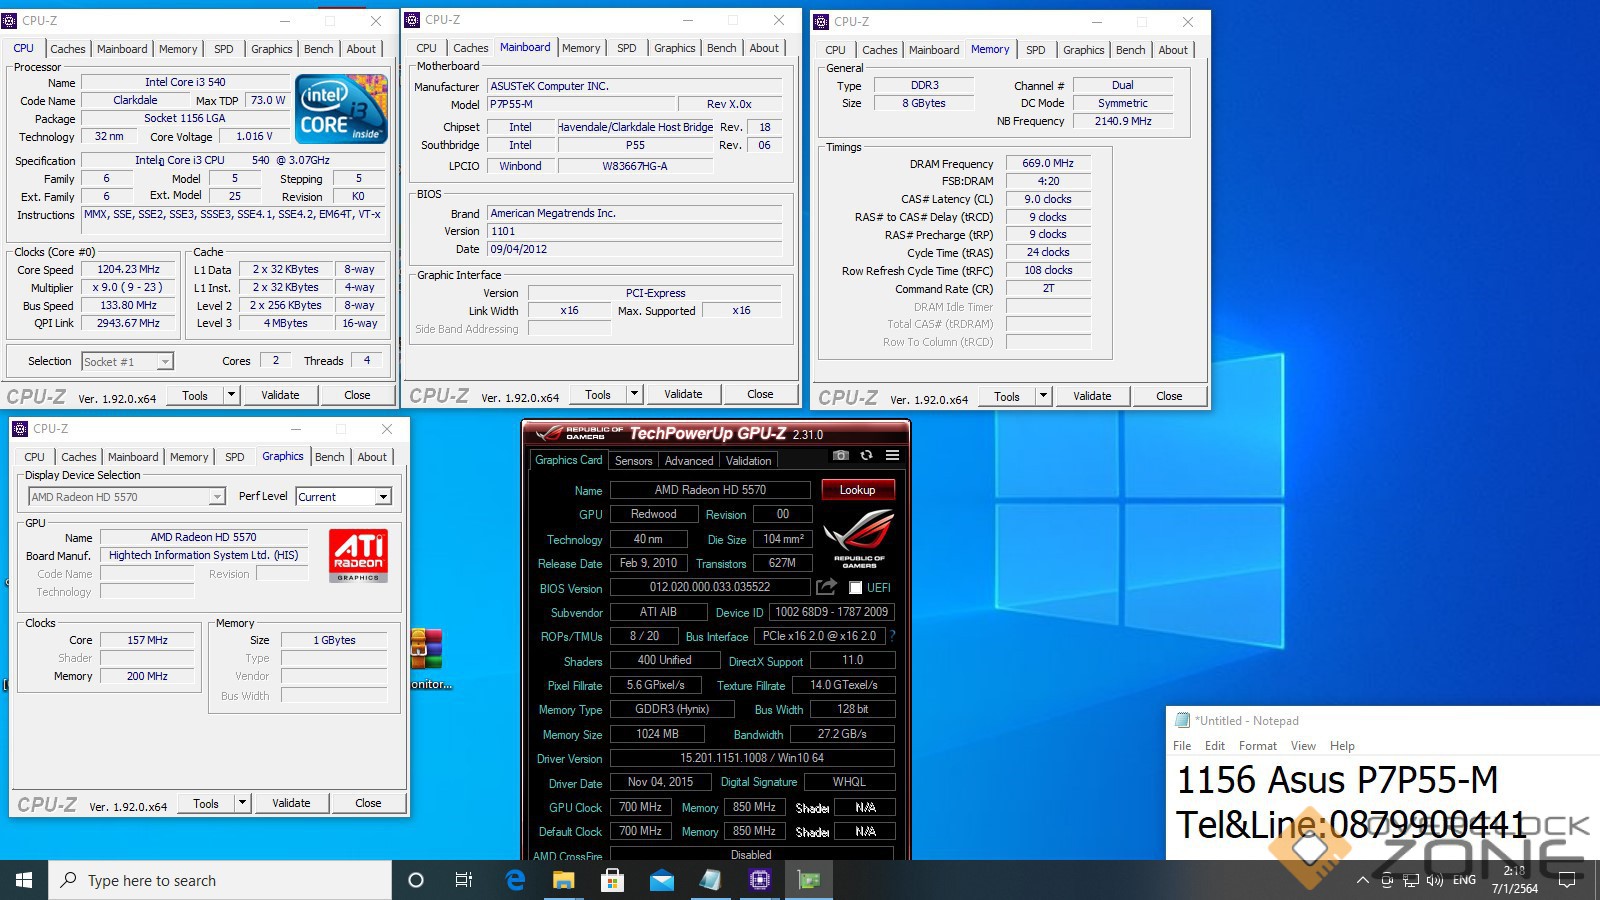The image size is (1600, 900).
Task: Click the GPU-Z screenshot camera icon
Action: [x=841, y=456]
